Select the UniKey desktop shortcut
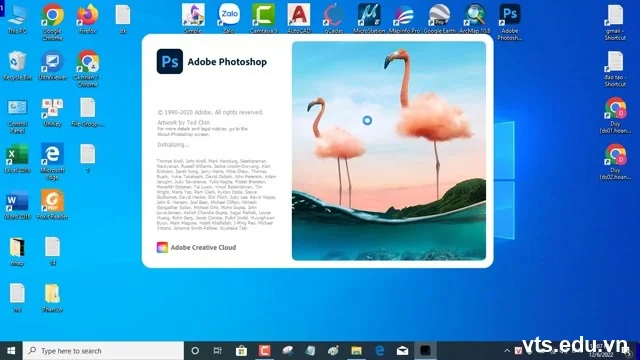 [52, 112]
